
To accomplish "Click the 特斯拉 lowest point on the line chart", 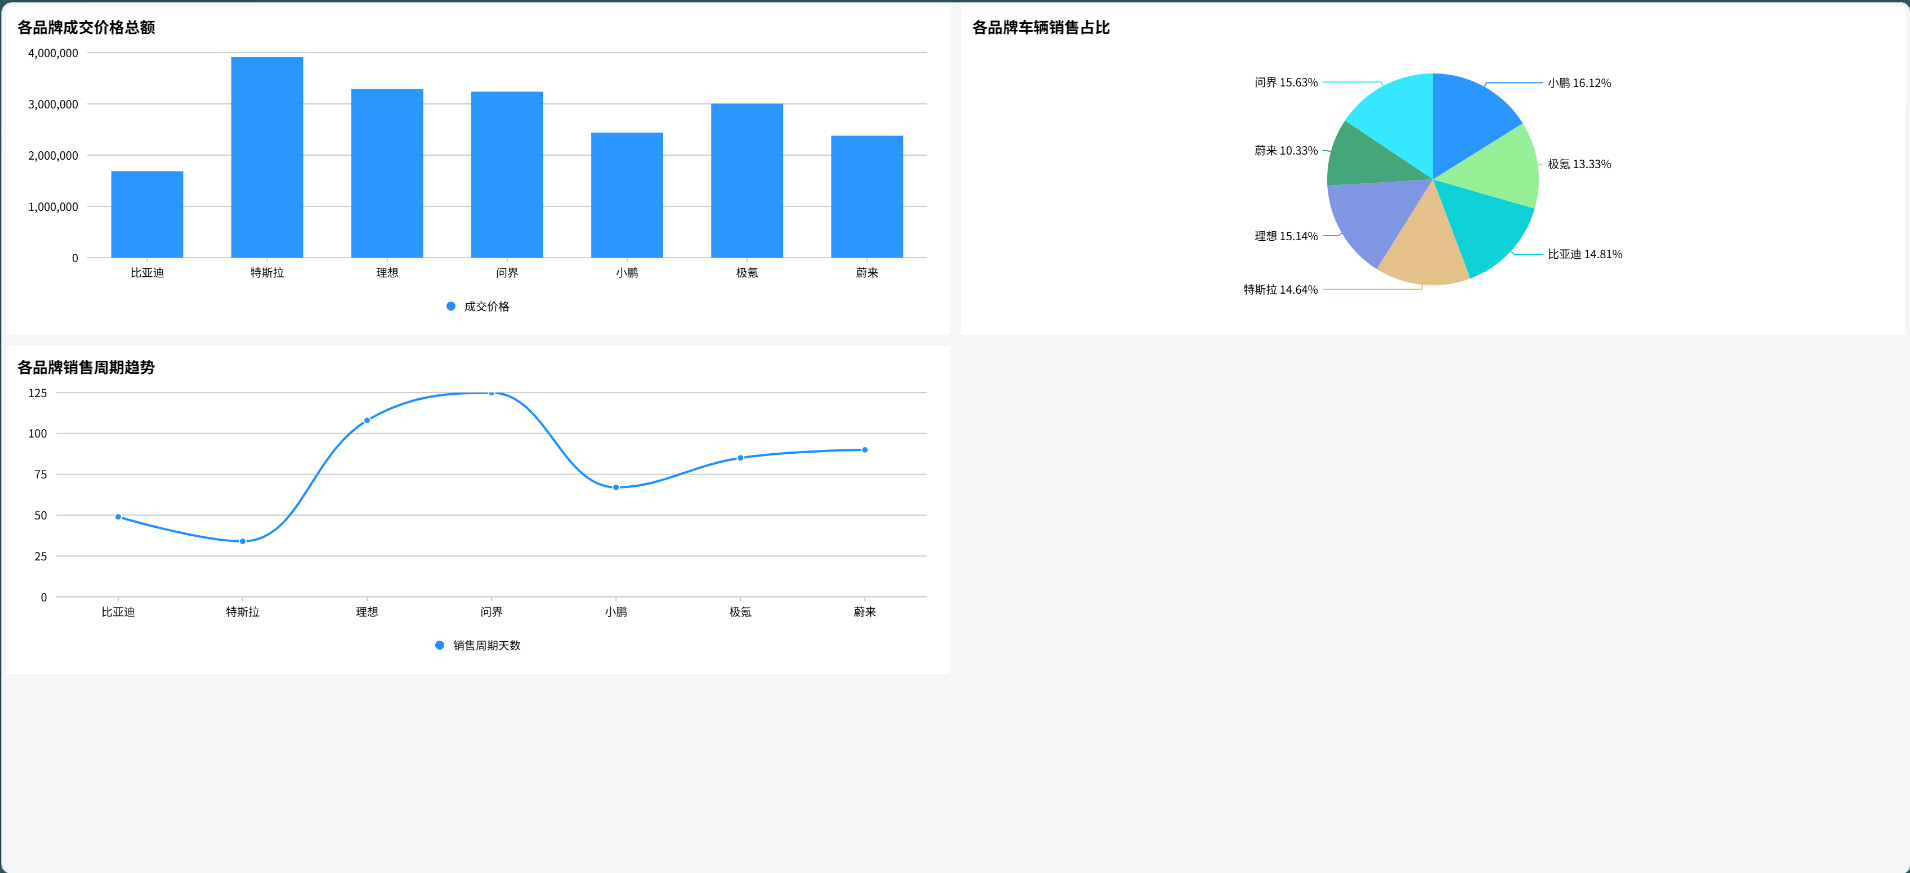I will point(242,541).
